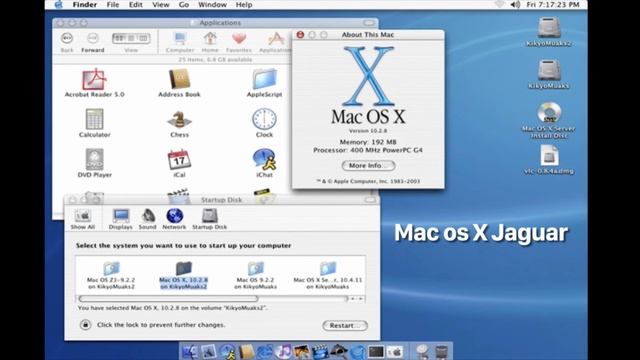Click More Info in About This Mac
This screenshot has height=360, width=640.
coord(368,165)
